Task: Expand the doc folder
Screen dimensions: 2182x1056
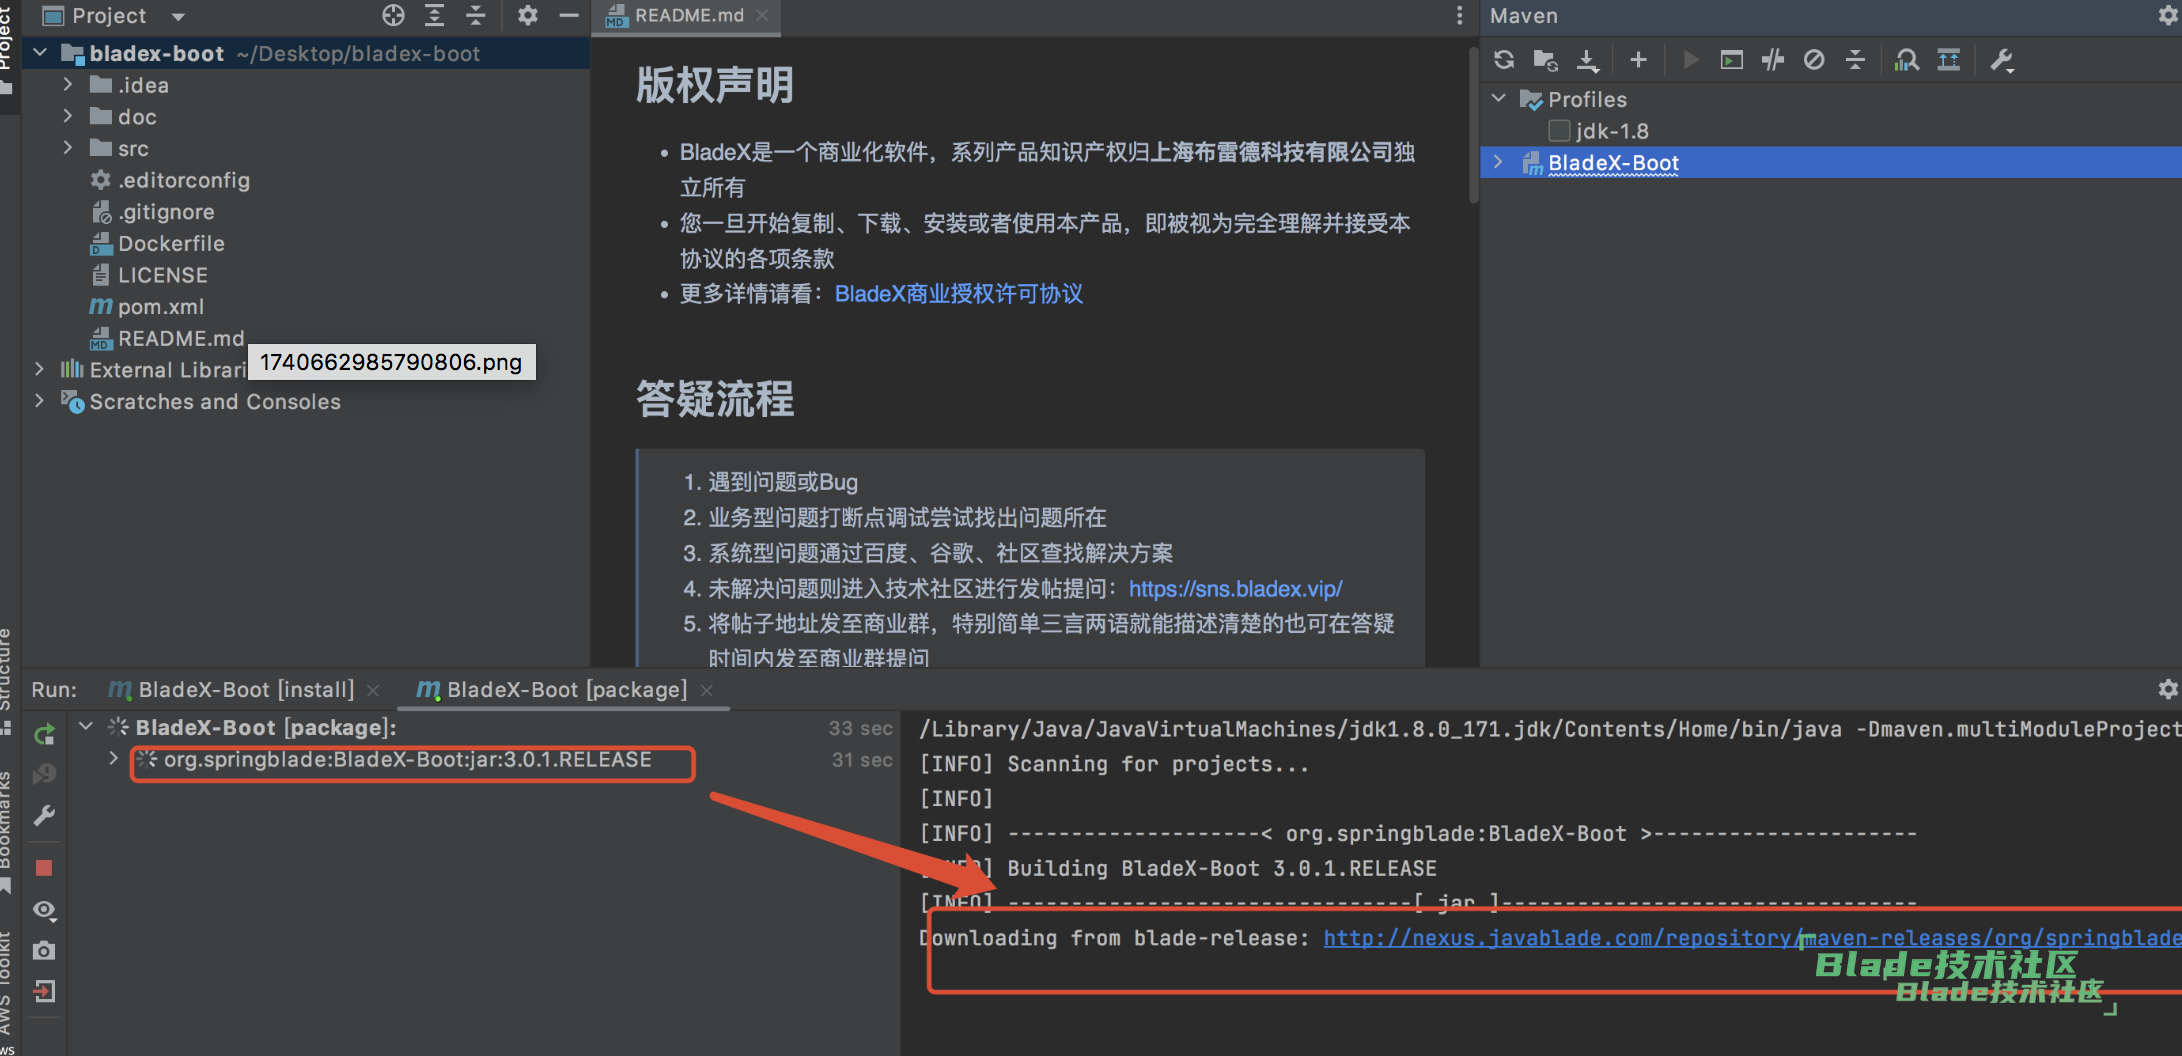Action: coord(67,116)
